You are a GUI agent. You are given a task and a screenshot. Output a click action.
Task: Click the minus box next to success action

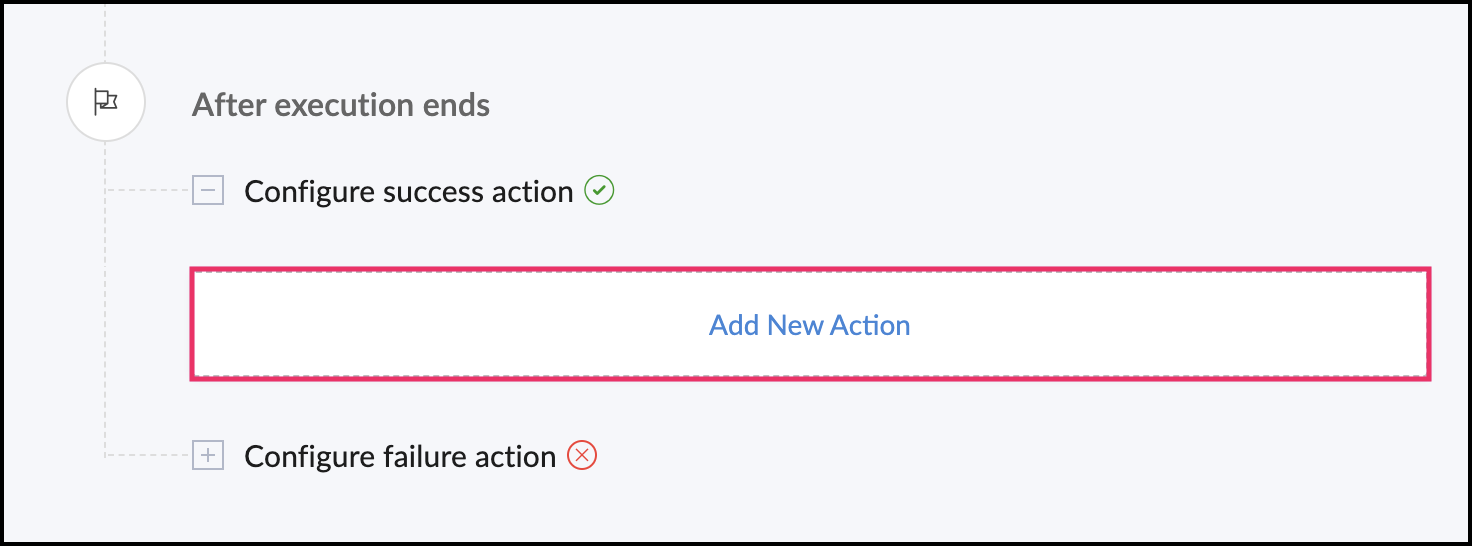[208, 190]
